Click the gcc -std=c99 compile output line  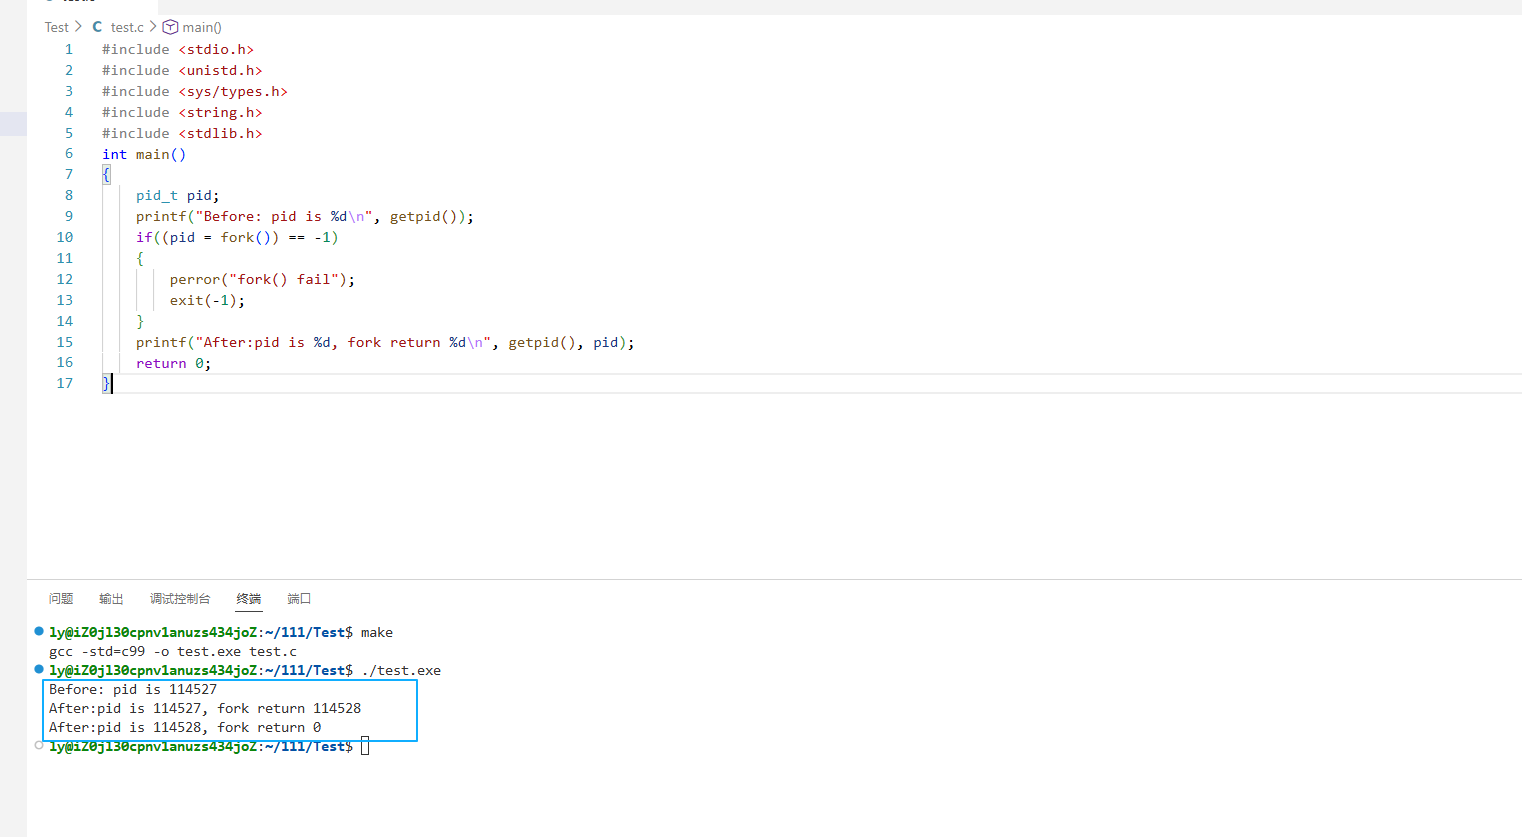(173, 651)
